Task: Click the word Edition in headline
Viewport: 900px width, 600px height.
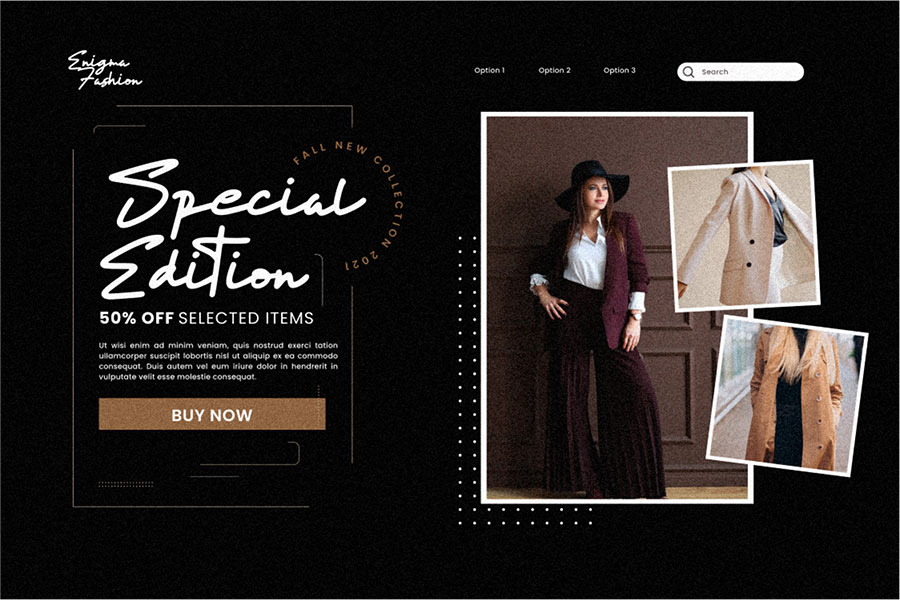Action: (205, 264)
